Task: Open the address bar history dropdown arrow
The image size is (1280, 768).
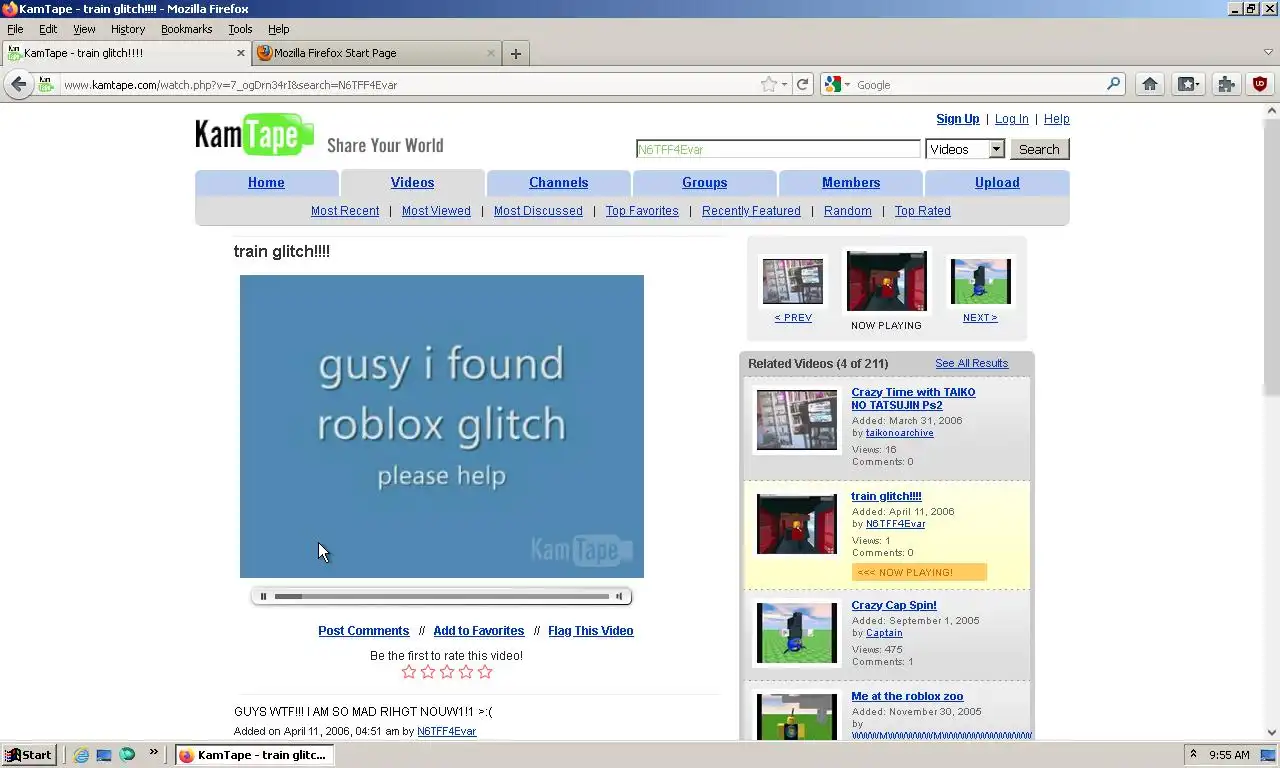Action: [x=785, y=85]
